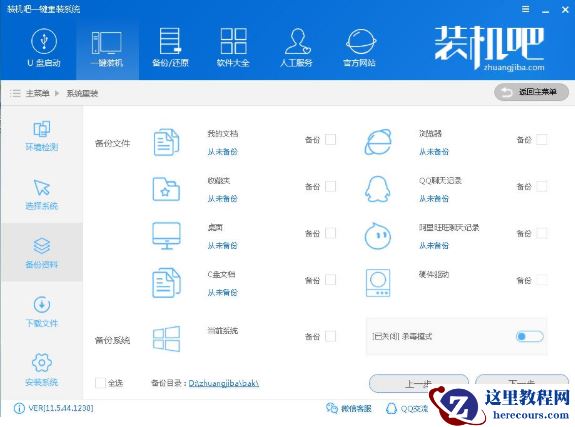Open the backup directory D:\zhuangjiba\bak\ link

tap(224, 383)
